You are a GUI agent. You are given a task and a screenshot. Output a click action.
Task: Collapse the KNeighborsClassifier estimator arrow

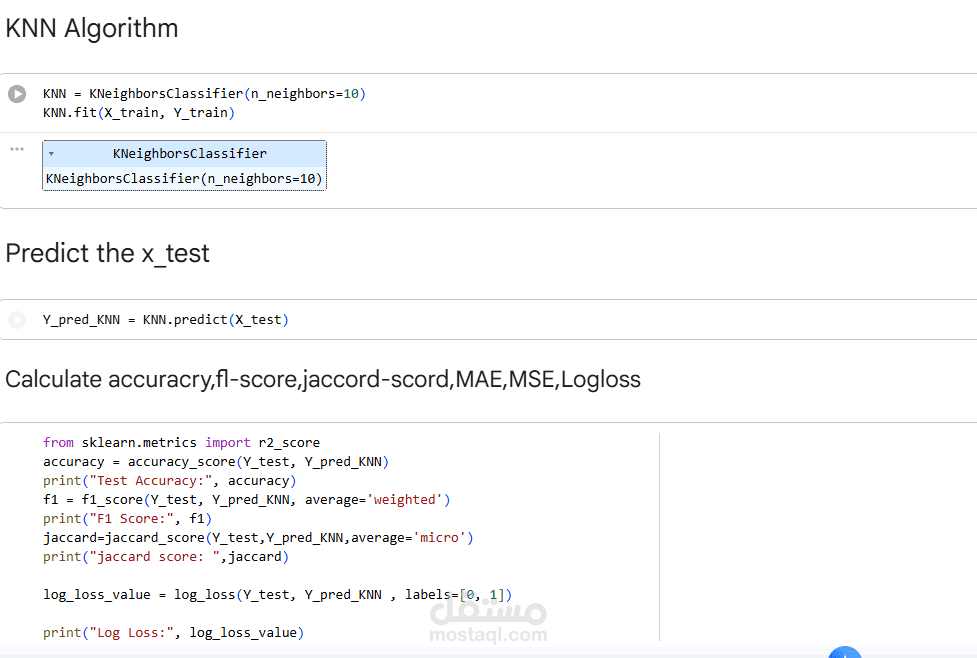pyautogui.click(x=51, y=154)
